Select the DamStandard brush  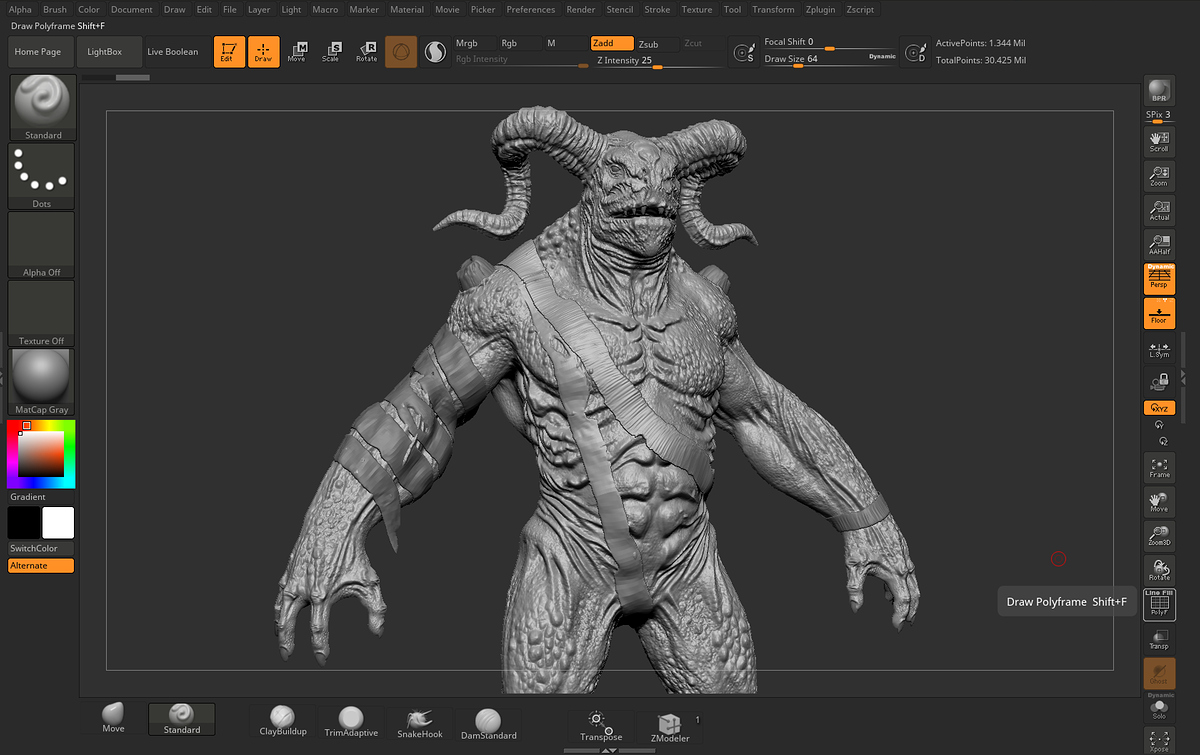click(x=488, y=721)
